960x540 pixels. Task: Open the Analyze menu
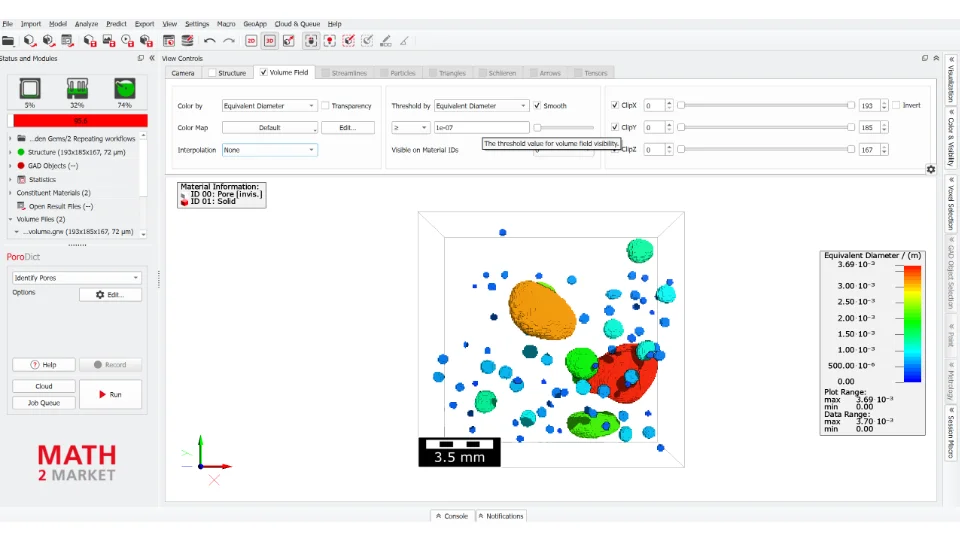click(x=86, y=23)
